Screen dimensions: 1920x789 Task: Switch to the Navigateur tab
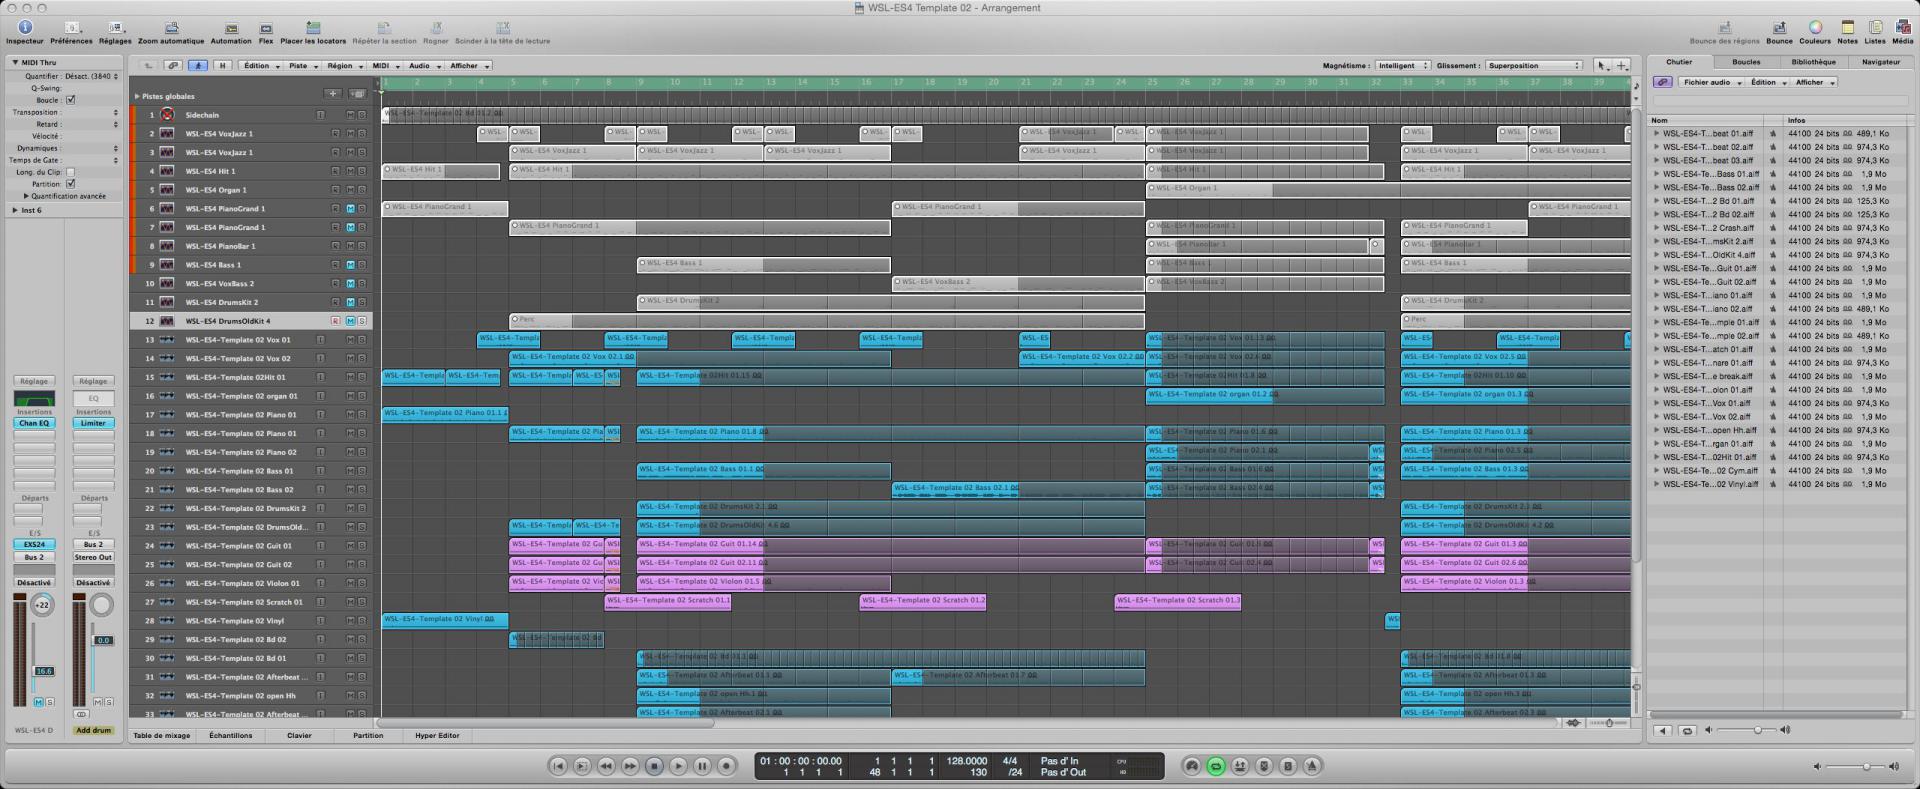tap(1880, 62)
